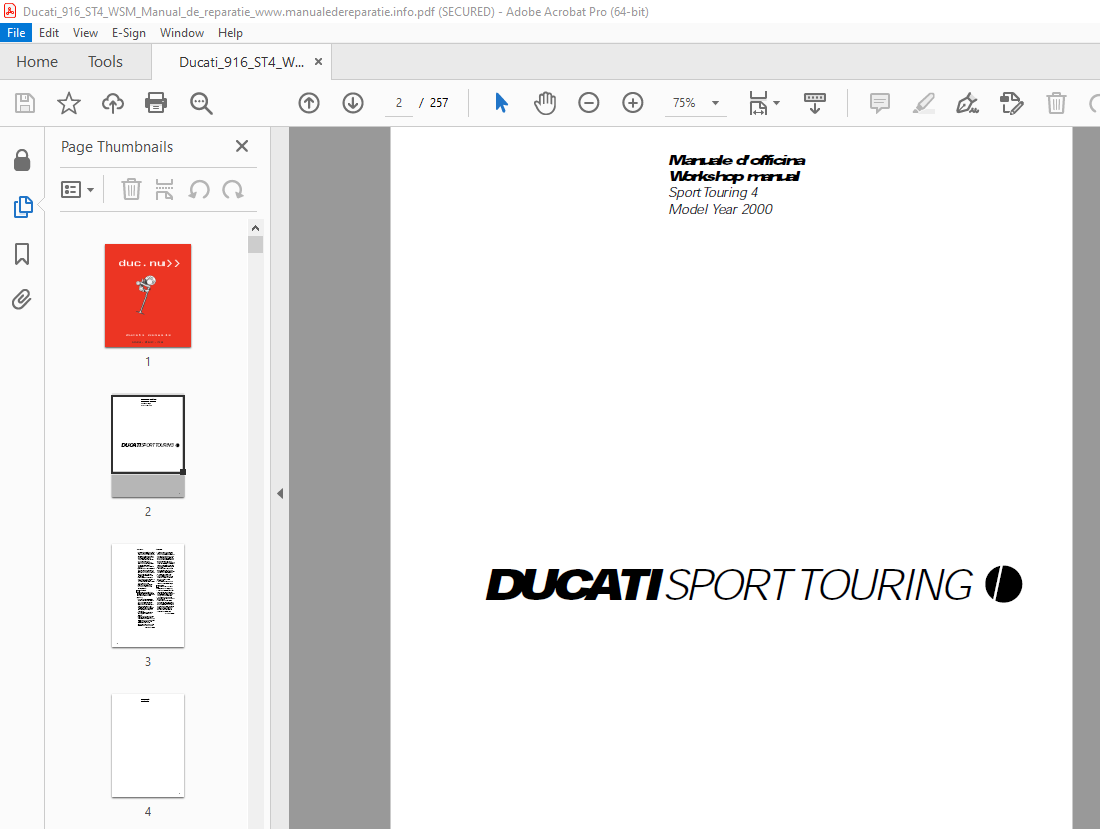Add a sticky note comment
This screenshot has width=1100, height=829.
[880, 103]
